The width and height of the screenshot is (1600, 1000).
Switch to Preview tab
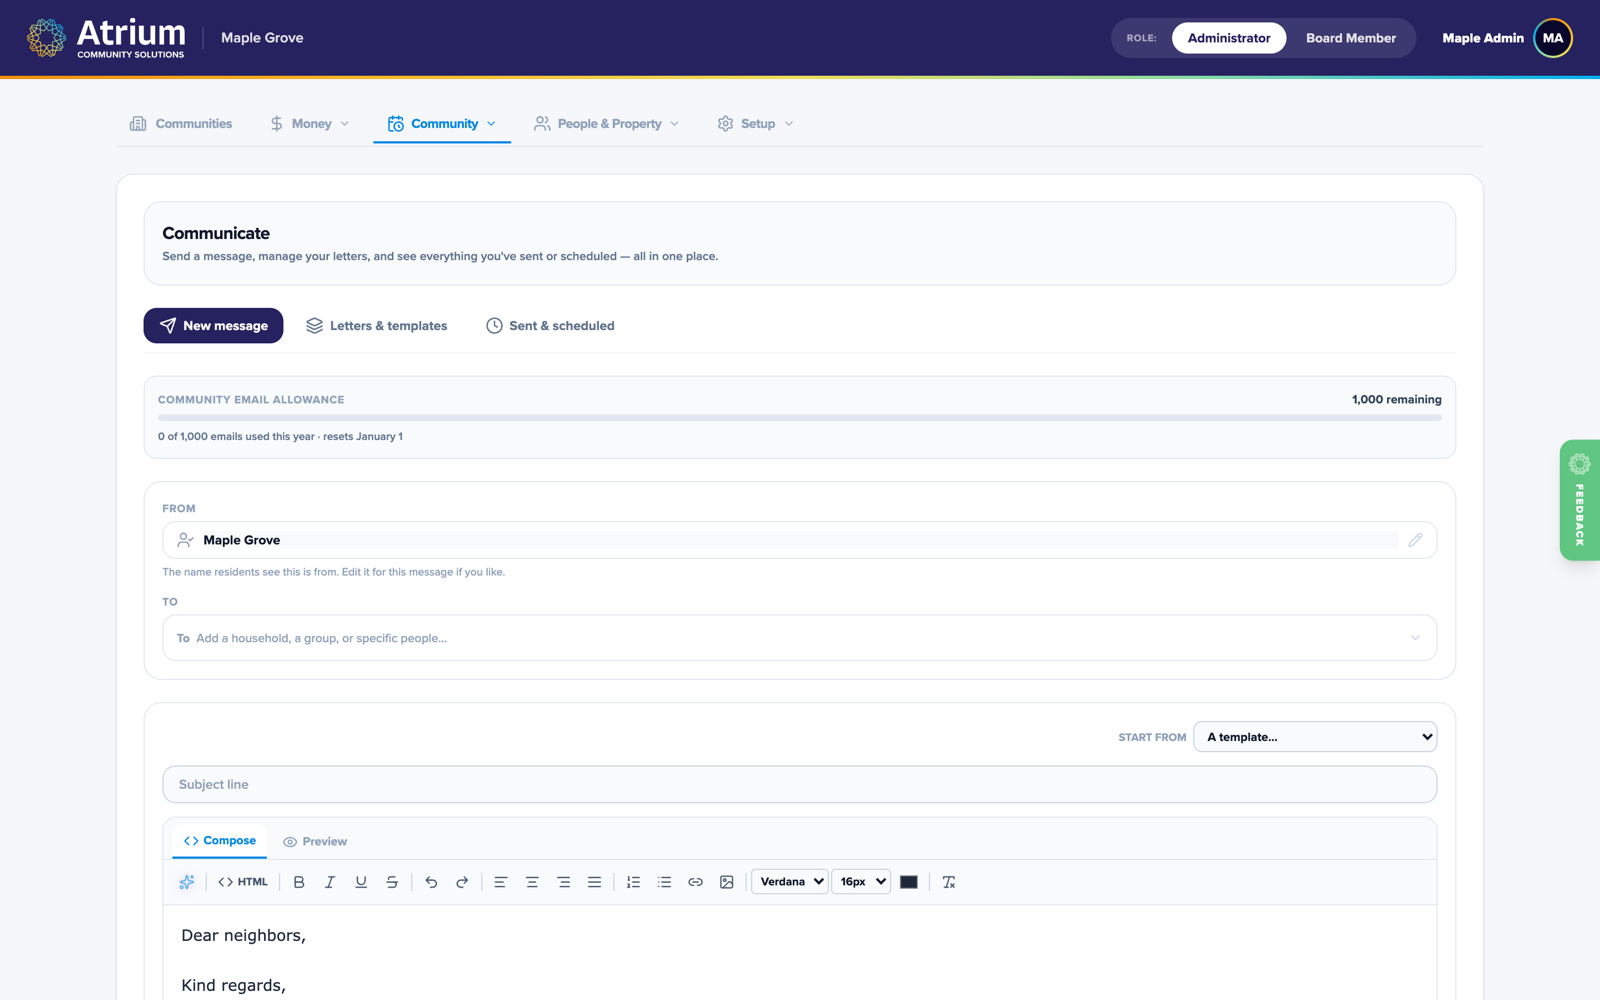(315, 842)
